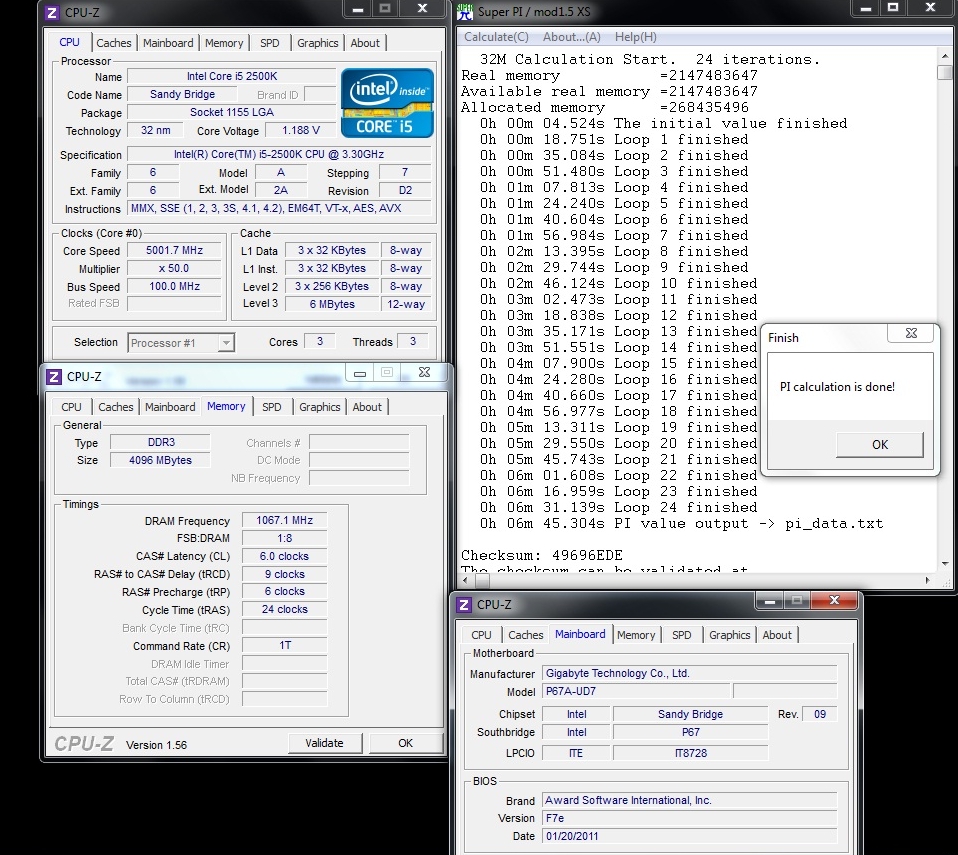Click OK in the PI calculation Finish dialog
The image size is (958, 855).
pyautogui.click(x=880, y=444)
